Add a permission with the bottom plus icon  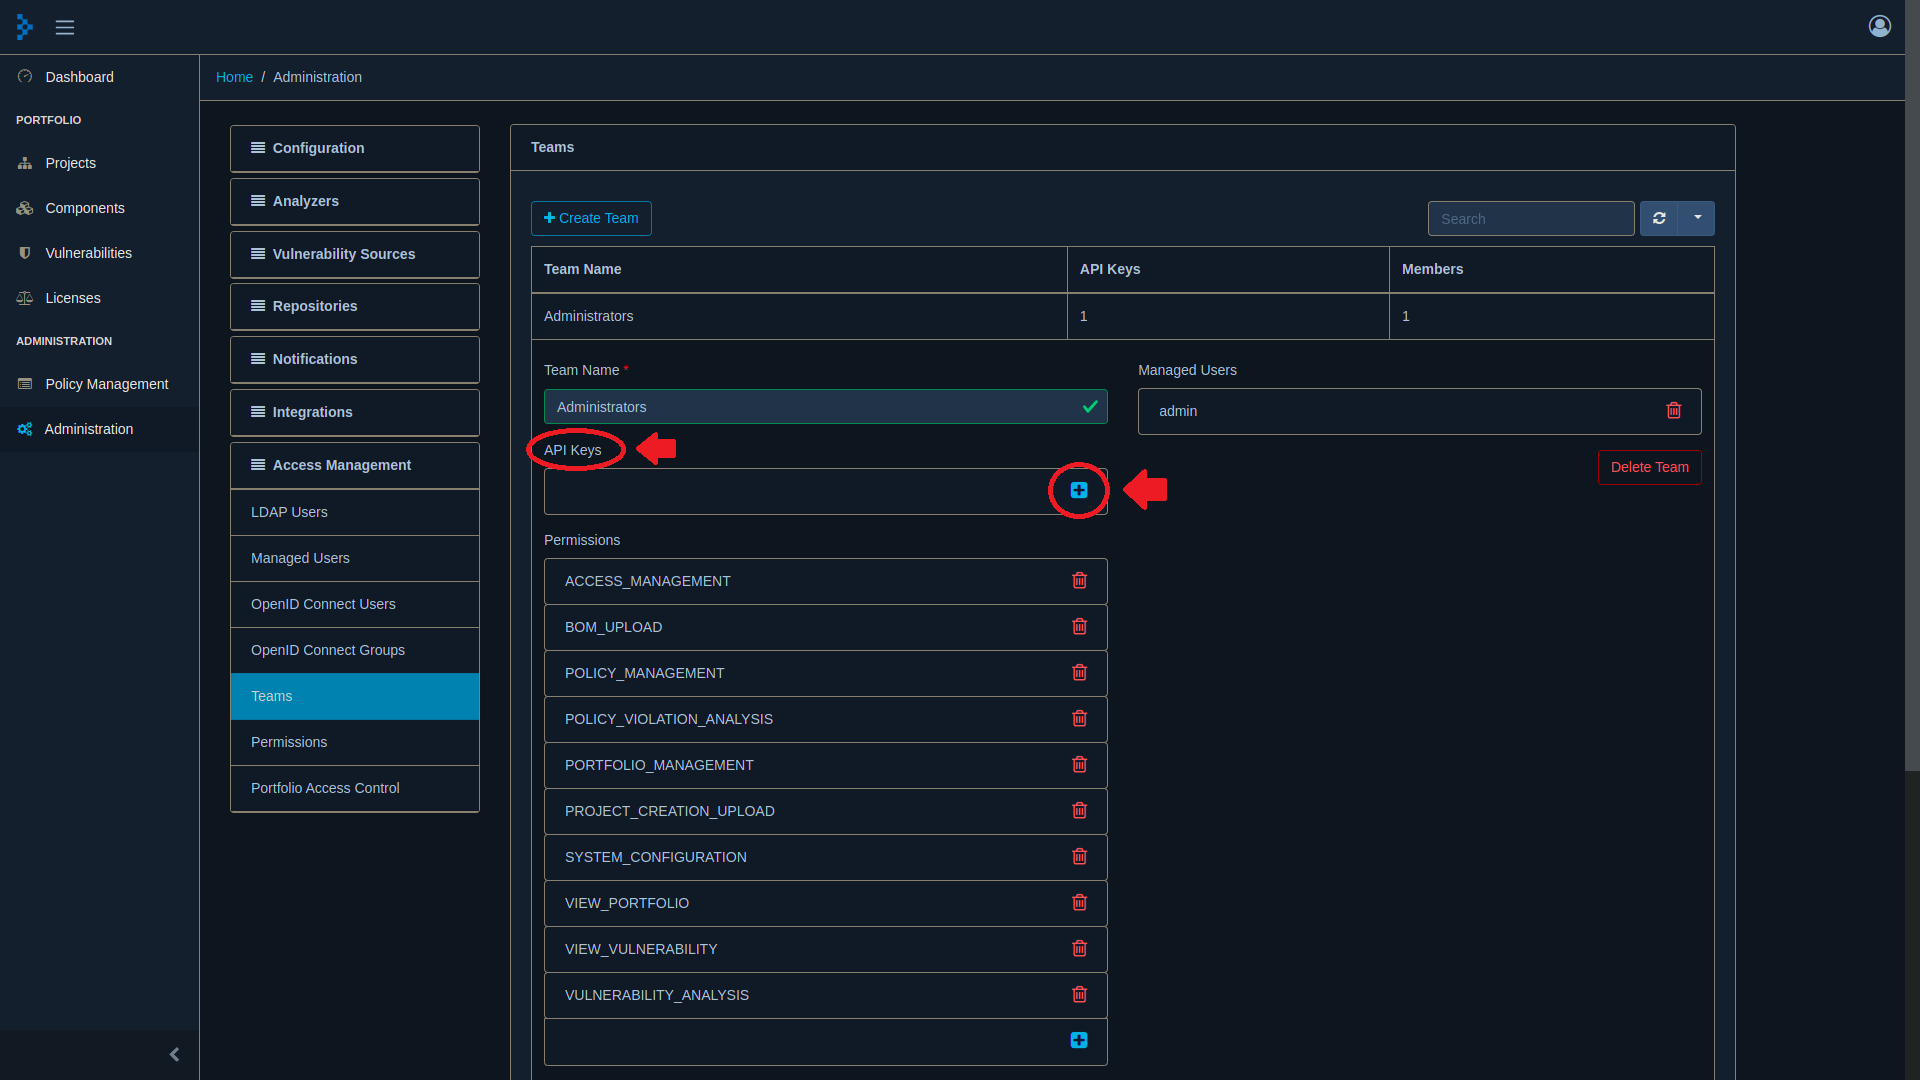coord(1079,1040)
